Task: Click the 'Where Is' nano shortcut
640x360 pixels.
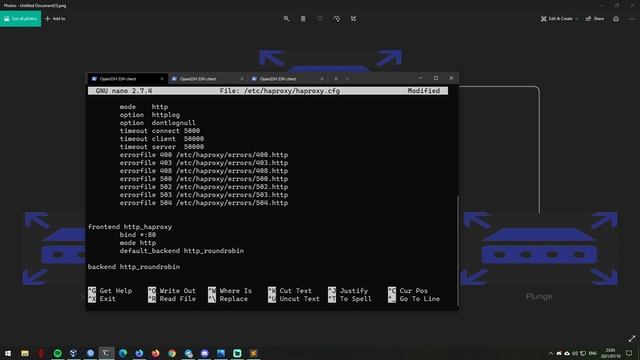Action: (x=230, y=291)
